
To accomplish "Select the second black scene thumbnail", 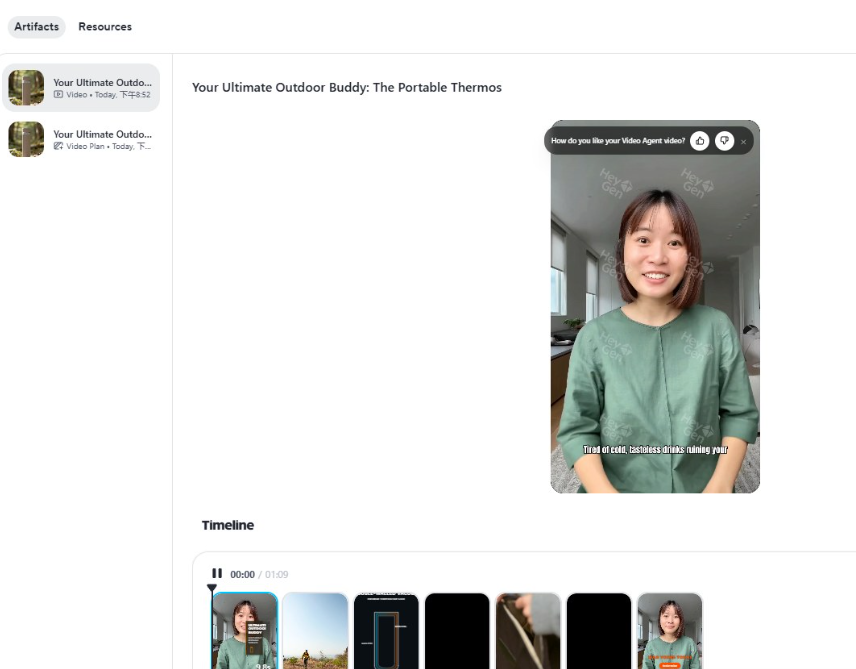I will (599, 631).
